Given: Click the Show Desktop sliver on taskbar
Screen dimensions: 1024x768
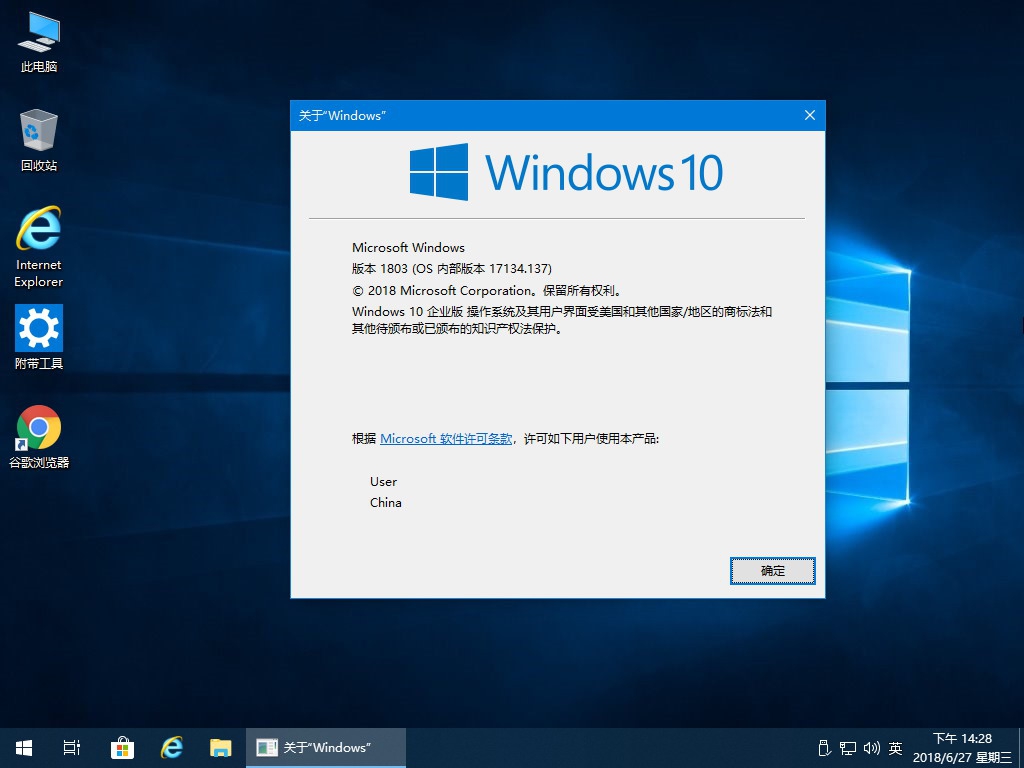Looking at the screenshot, I should pos(1021,748).
